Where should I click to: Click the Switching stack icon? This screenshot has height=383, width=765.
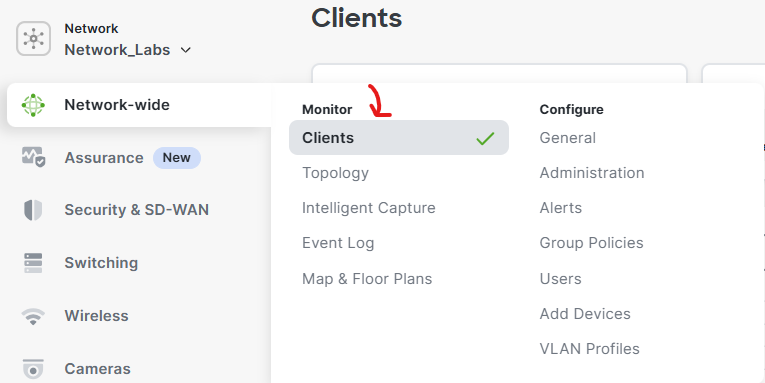(33, 262)
